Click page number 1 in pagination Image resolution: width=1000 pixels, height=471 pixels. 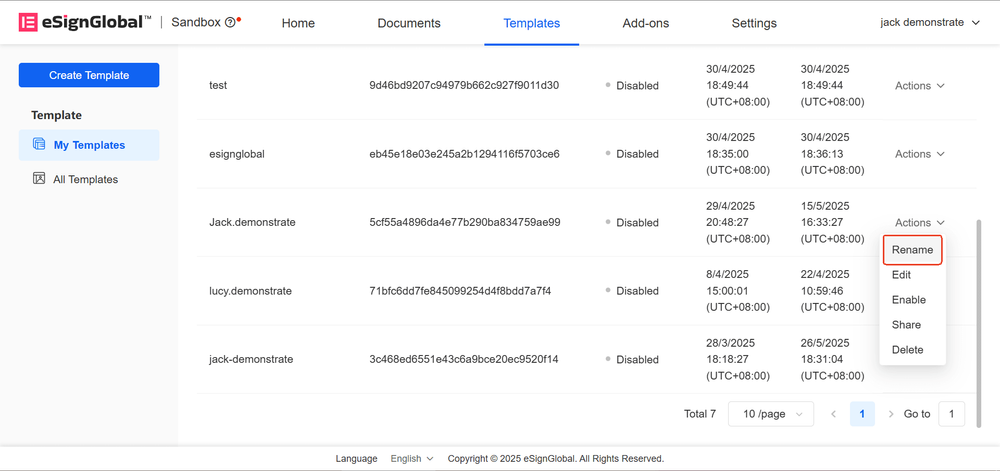point(862,414)
